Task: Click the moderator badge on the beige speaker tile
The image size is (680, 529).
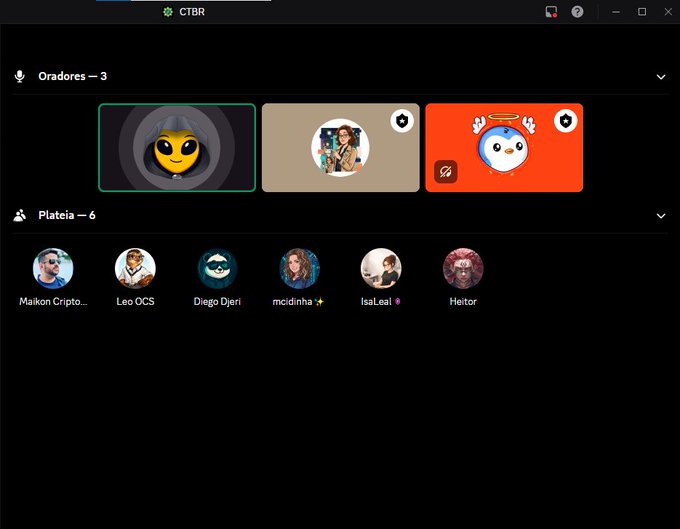Action: click(401, 121)
